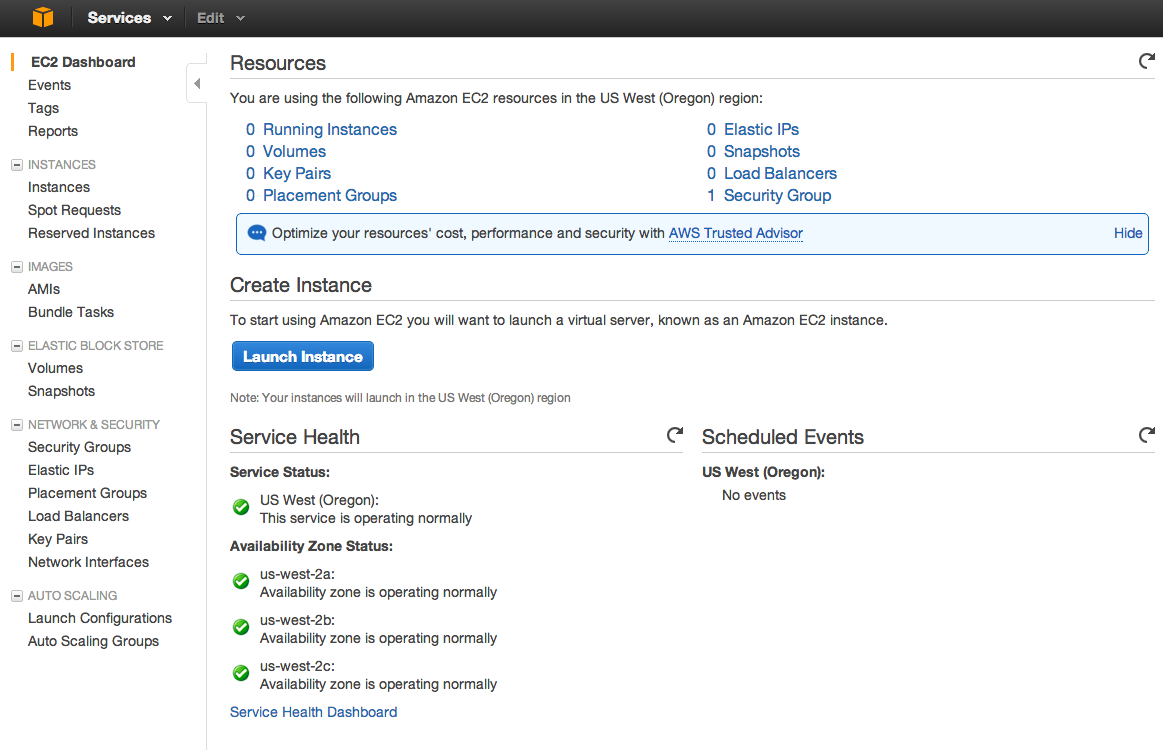Click the 'This service is operating normally' text
Viewport: 1163px width, 750px height.
click(x=366, y=519)
